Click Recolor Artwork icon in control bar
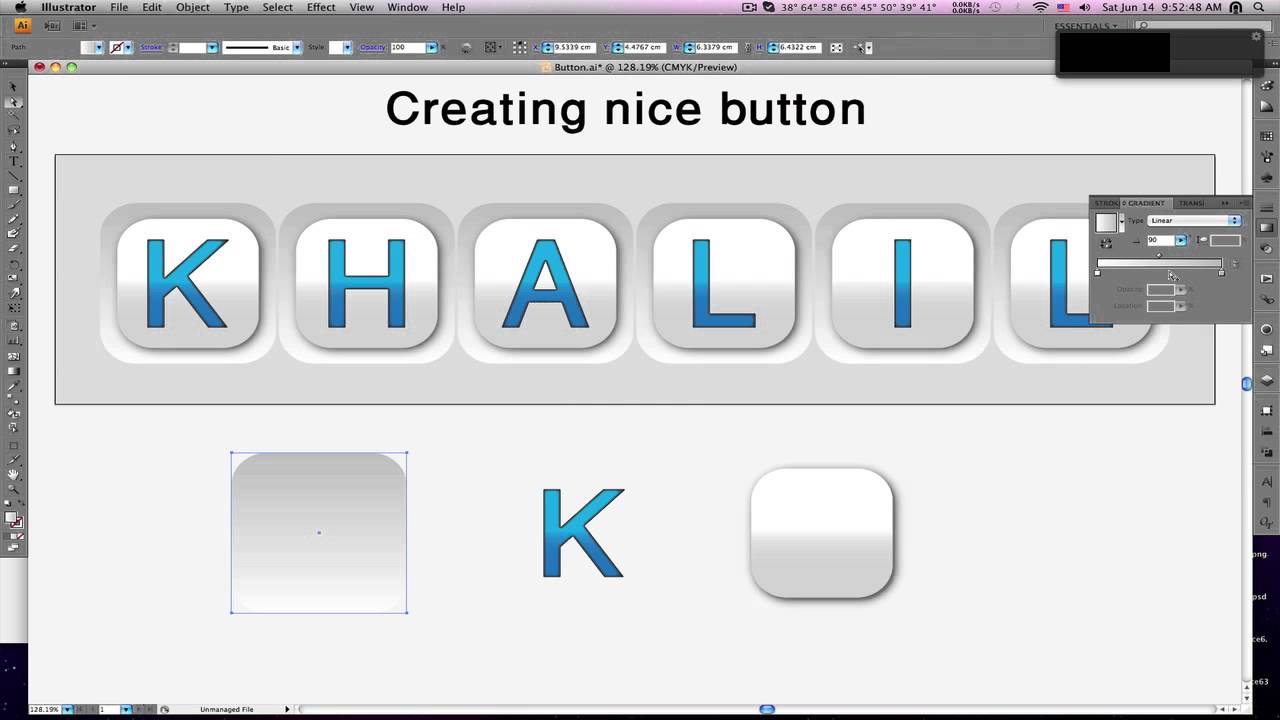1280x720 pixels. click(465, 47)
